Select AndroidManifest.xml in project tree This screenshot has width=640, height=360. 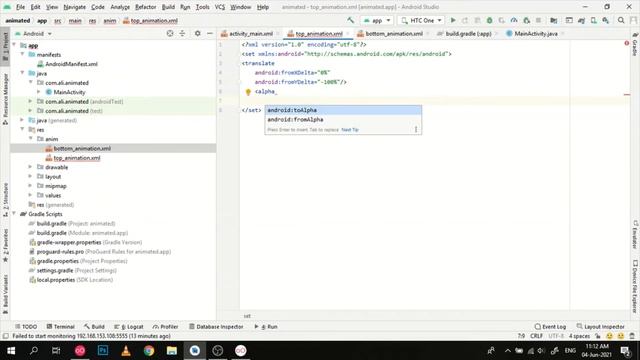click(x=71, y=64)
